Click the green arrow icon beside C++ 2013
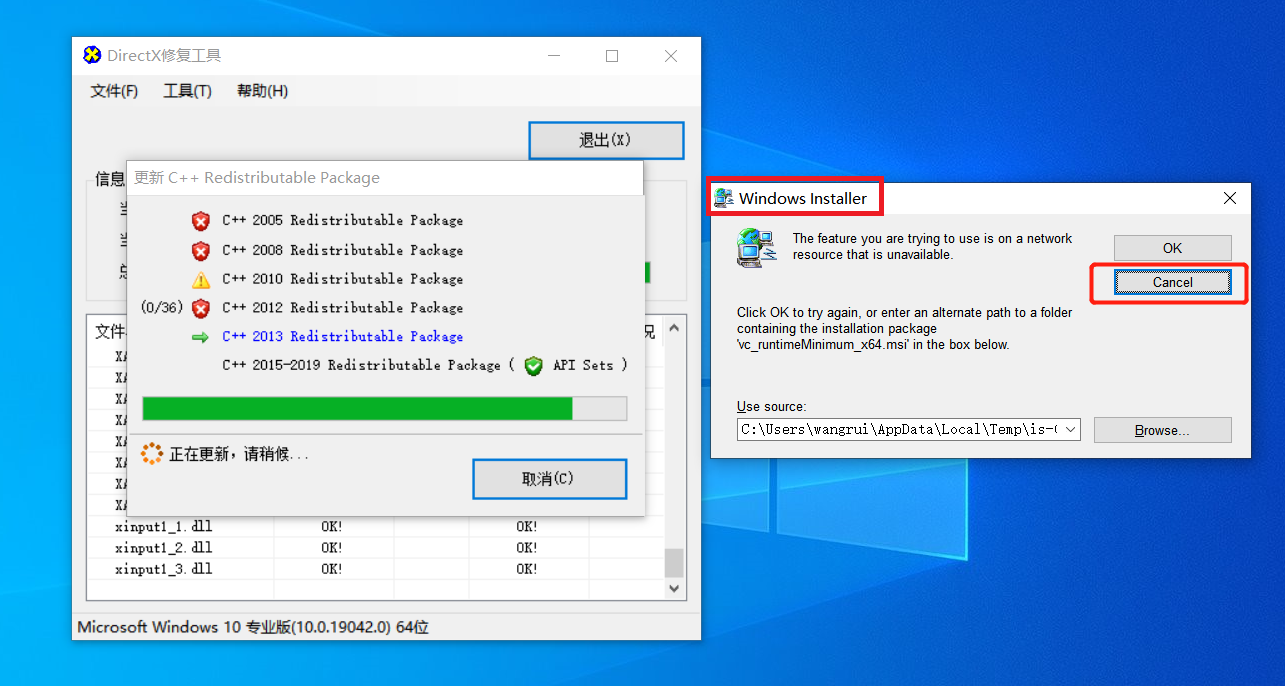 click(x=201, y=337)
